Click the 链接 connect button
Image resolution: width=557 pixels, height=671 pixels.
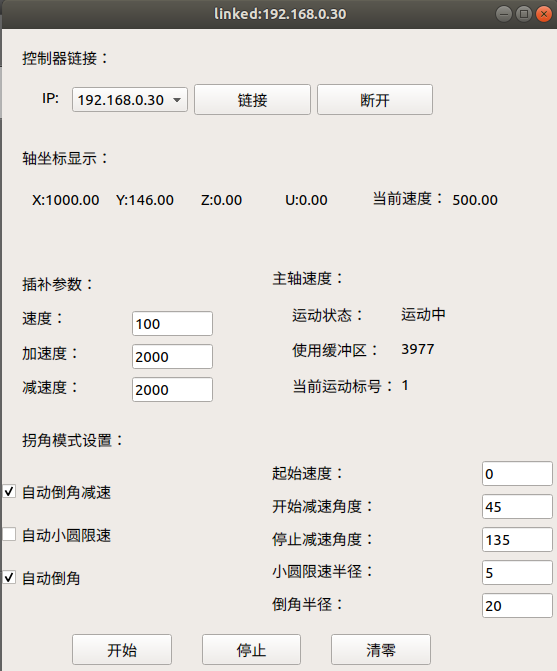coord(252,100)
